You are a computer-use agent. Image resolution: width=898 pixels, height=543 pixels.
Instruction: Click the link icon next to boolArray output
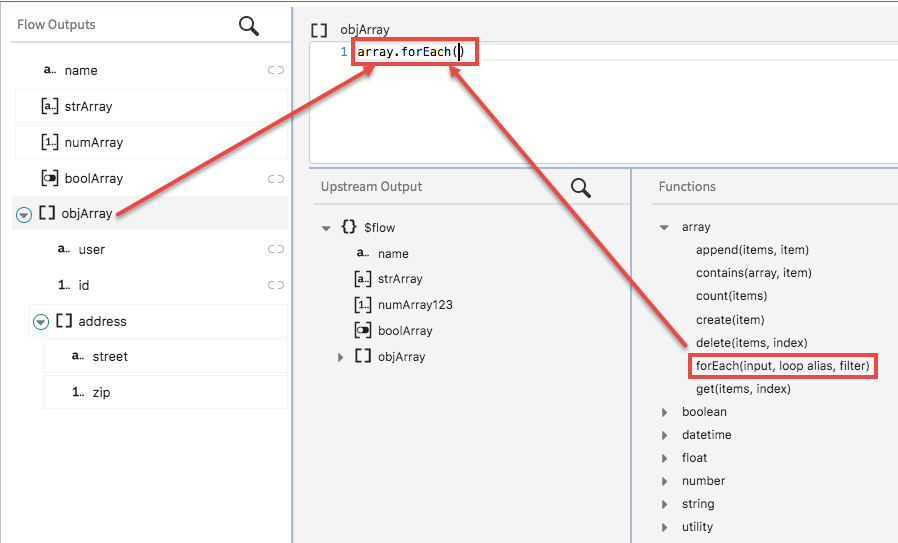tap(276, 179)
